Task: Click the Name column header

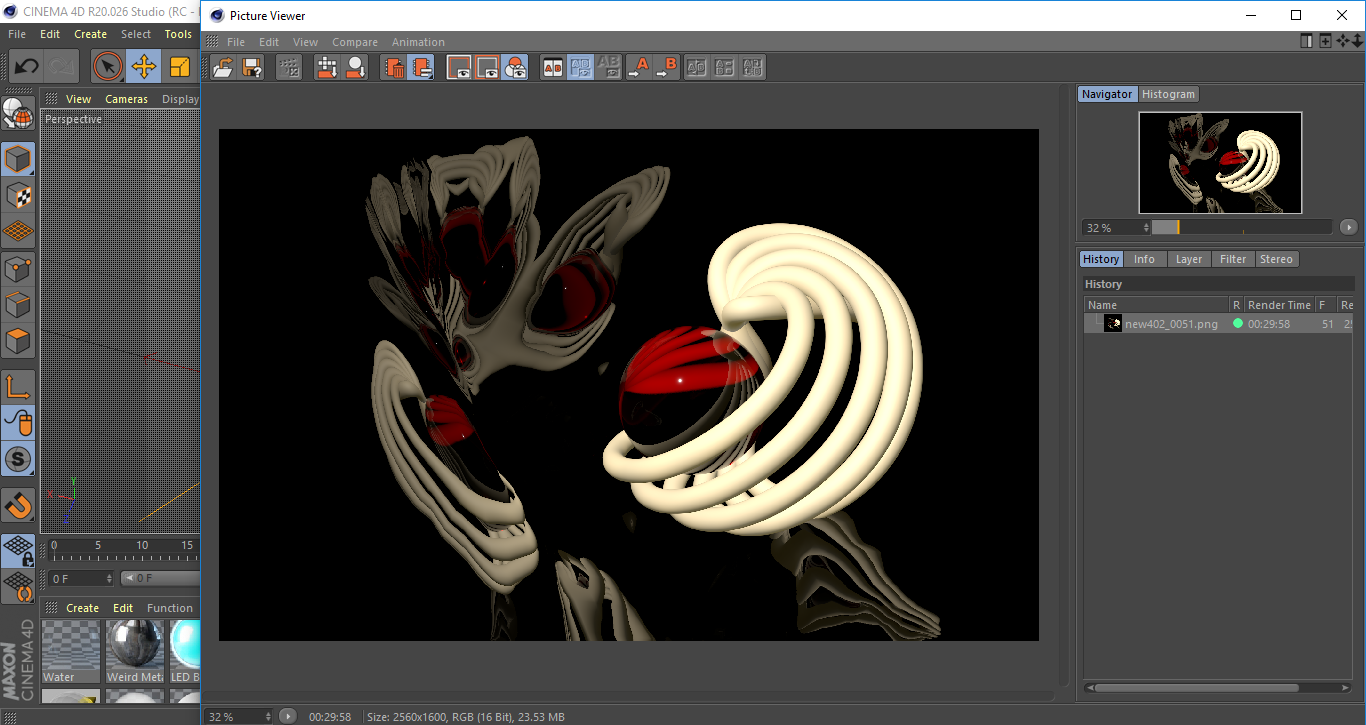Action: [1156, 305]
